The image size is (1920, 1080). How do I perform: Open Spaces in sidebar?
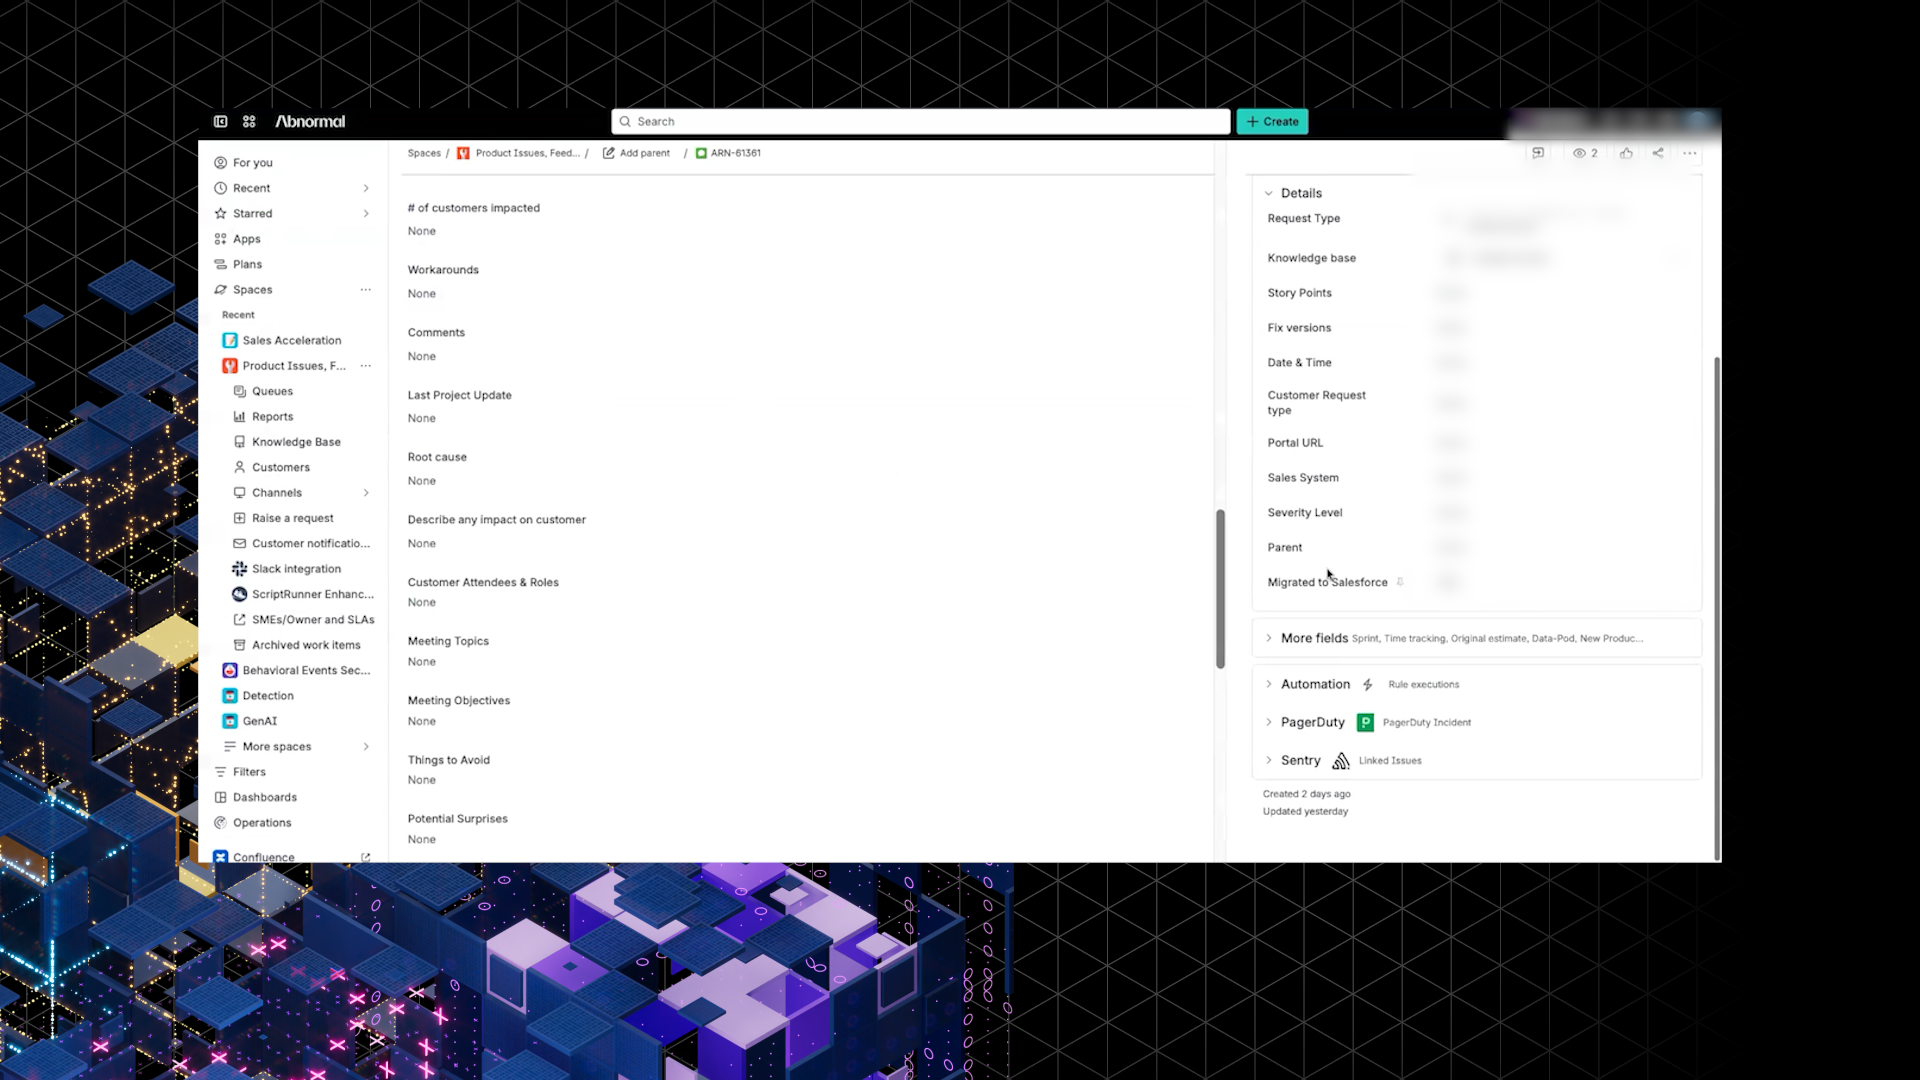coord(253,289)
